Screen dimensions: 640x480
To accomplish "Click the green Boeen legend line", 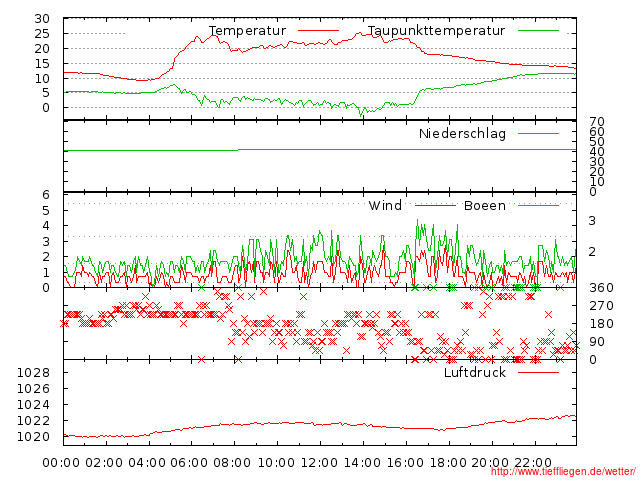I will [538, 205].
